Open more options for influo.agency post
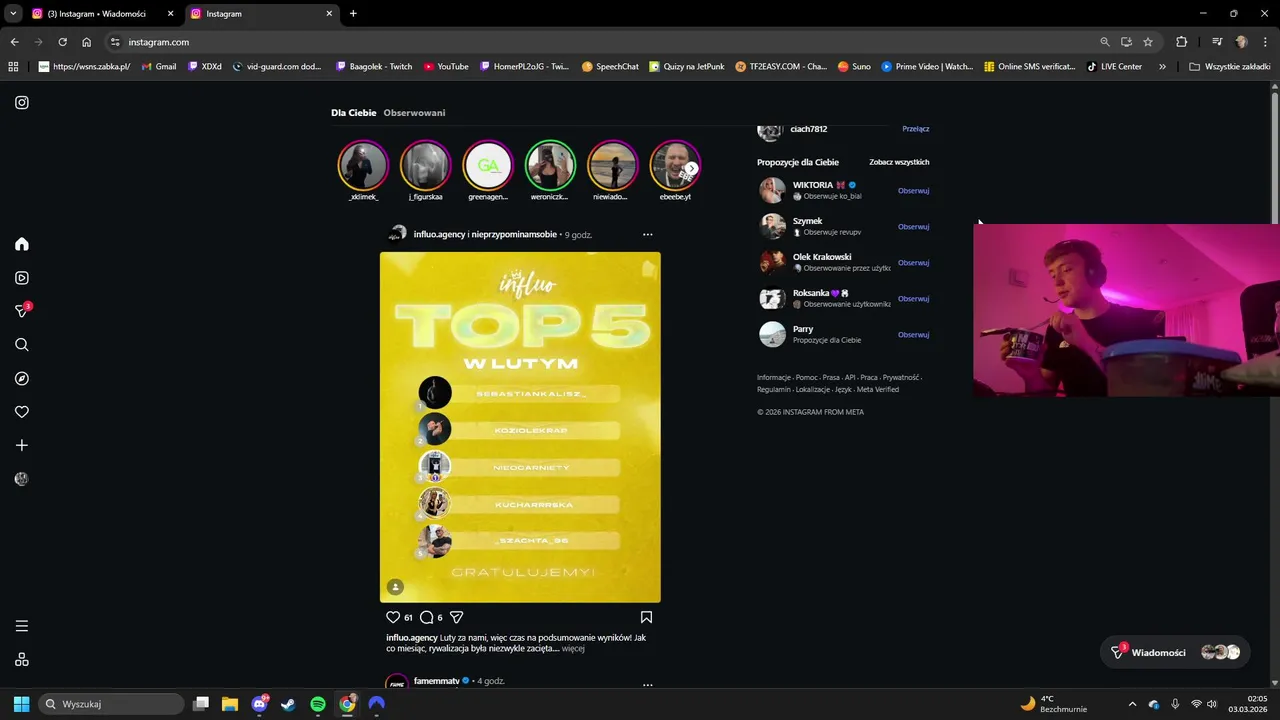This screenshot has width=1280, height=720. click(x=647, y=234)
